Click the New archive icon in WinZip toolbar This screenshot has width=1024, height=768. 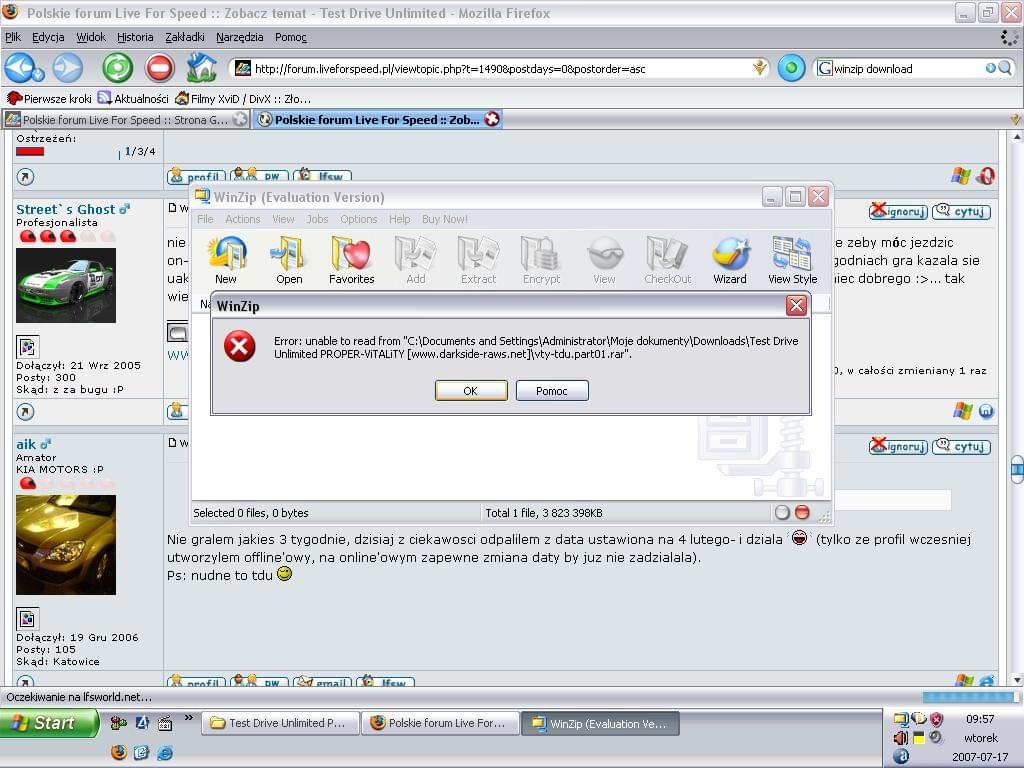coord(226,261)
